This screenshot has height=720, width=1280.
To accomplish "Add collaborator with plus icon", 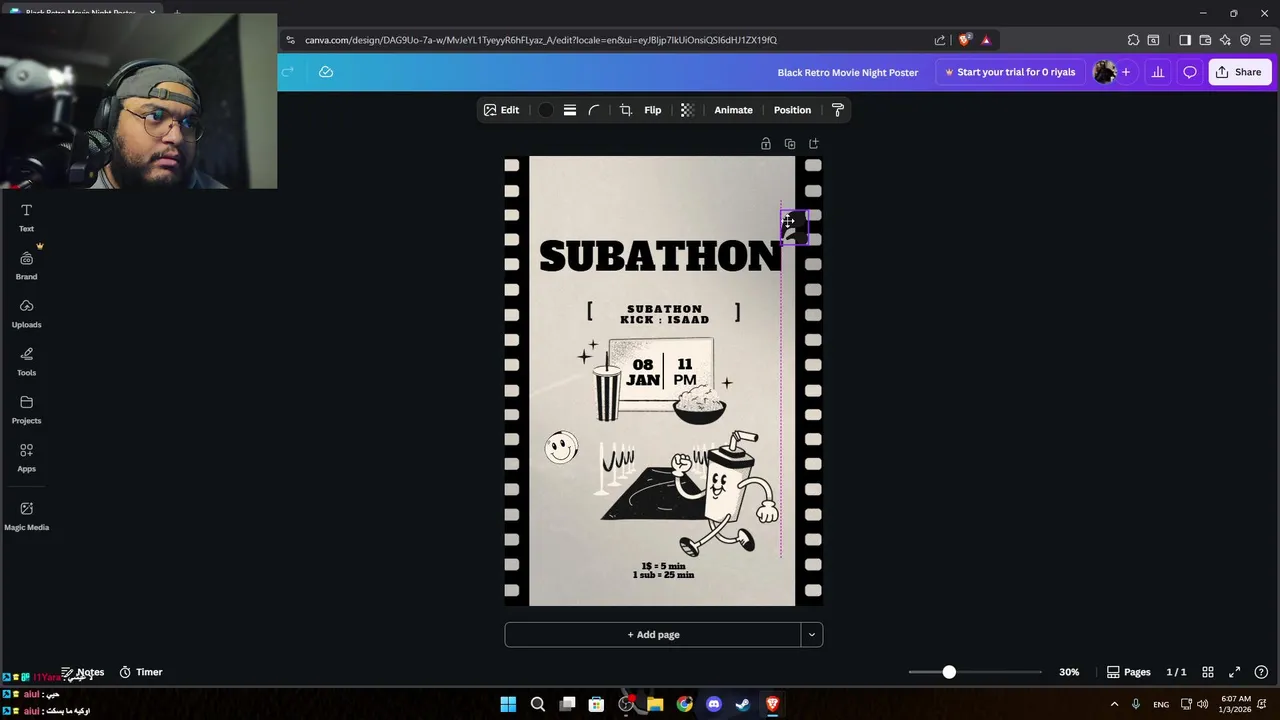I will [x=1126, y=72].
